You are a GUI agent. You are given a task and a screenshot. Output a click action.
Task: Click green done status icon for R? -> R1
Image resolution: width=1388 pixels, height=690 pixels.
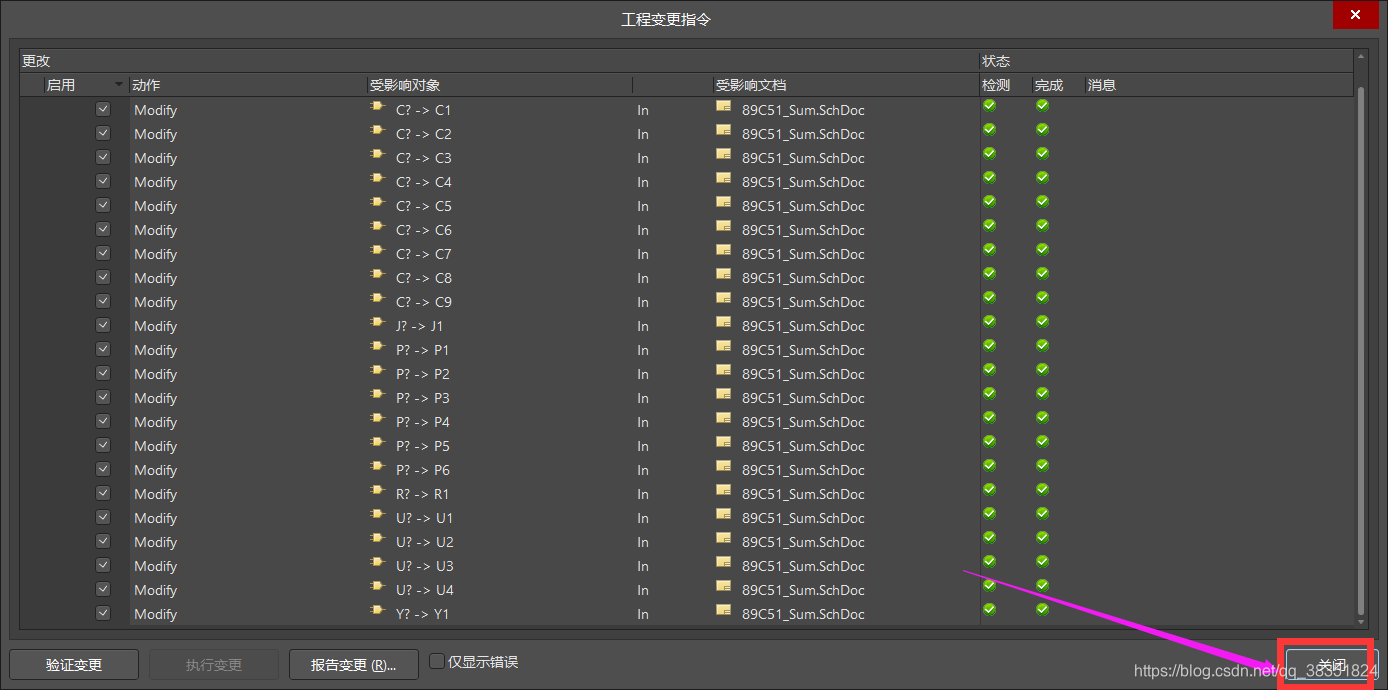click(x=1042, y=489)
